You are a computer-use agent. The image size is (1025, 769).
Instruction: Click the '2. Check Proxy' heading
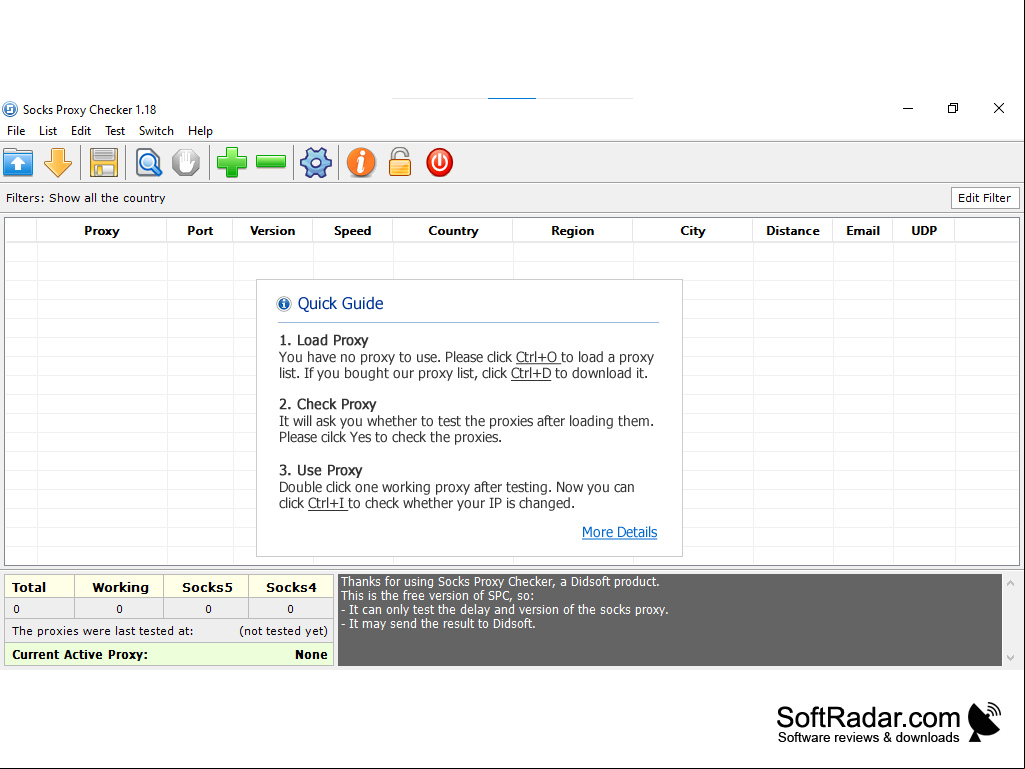click(x=328, y=404)
